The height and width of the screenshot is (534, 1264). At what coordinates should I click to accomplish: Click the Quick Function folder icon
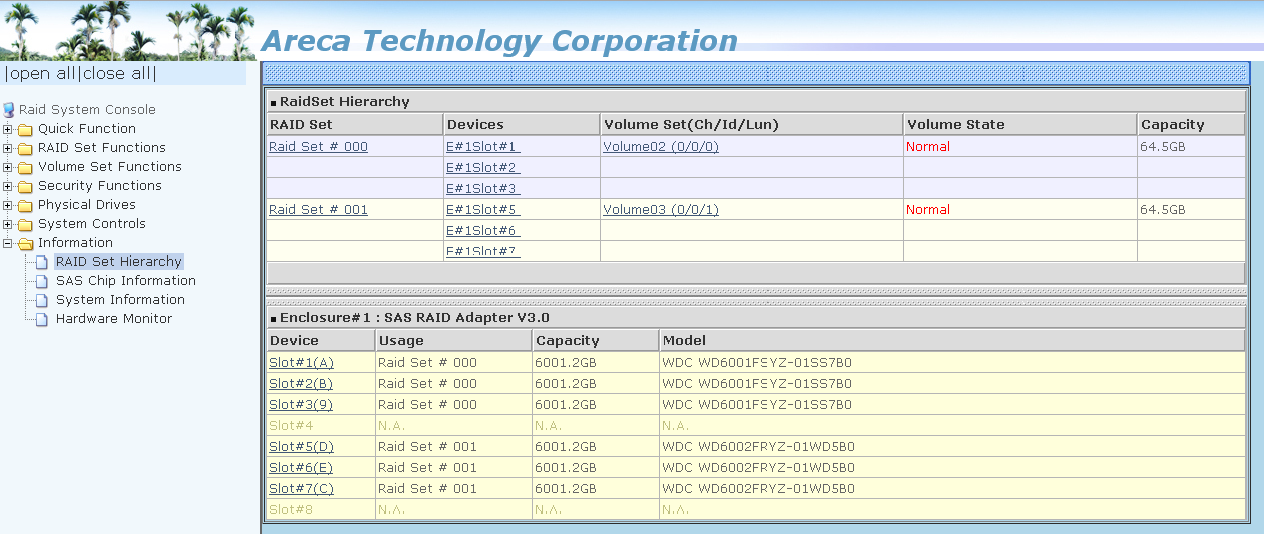point(25,129)
